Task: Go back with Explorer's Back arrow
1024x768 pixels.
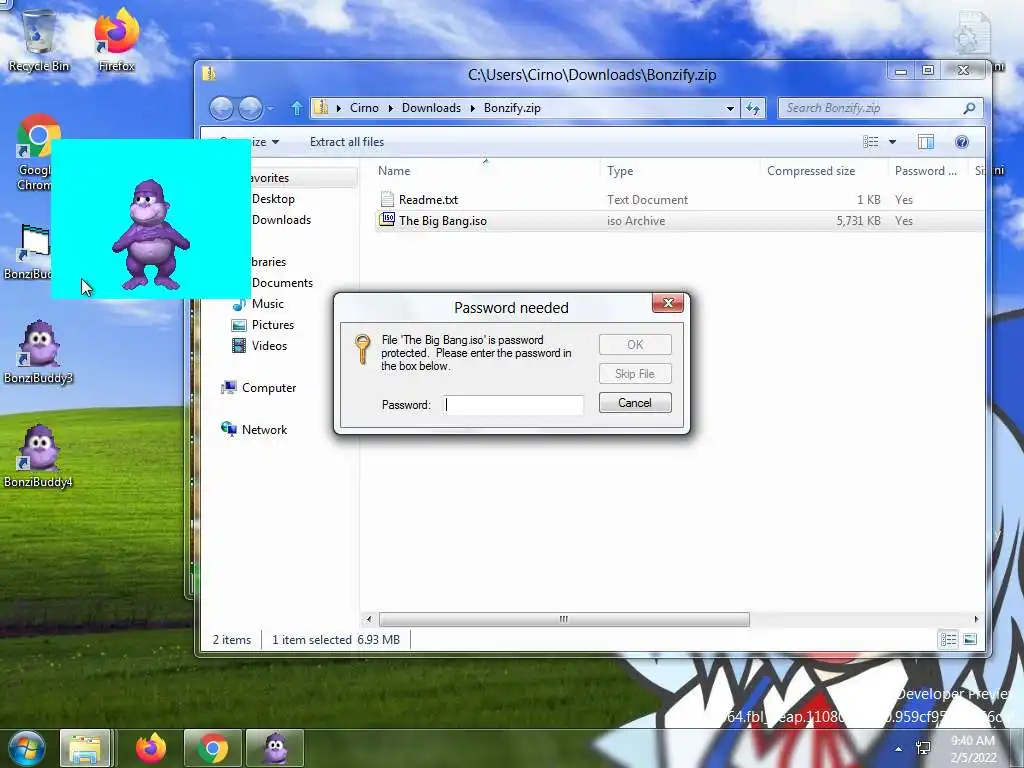Action: pyautogui.click(x=221, y=108)
